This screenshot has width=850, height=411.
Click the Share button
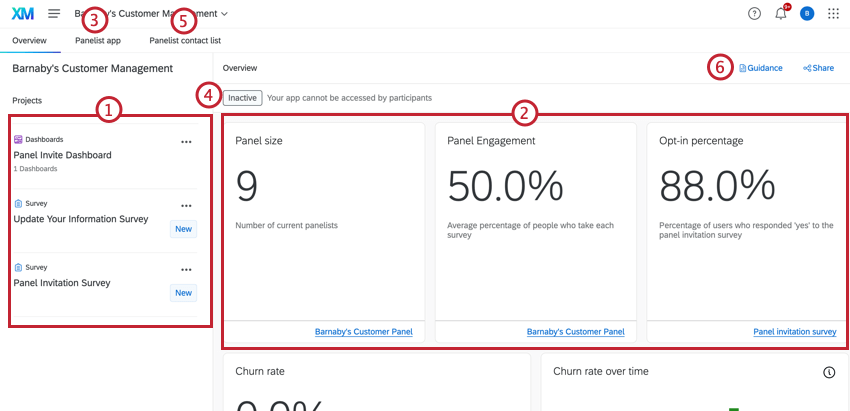click(818, 68)
